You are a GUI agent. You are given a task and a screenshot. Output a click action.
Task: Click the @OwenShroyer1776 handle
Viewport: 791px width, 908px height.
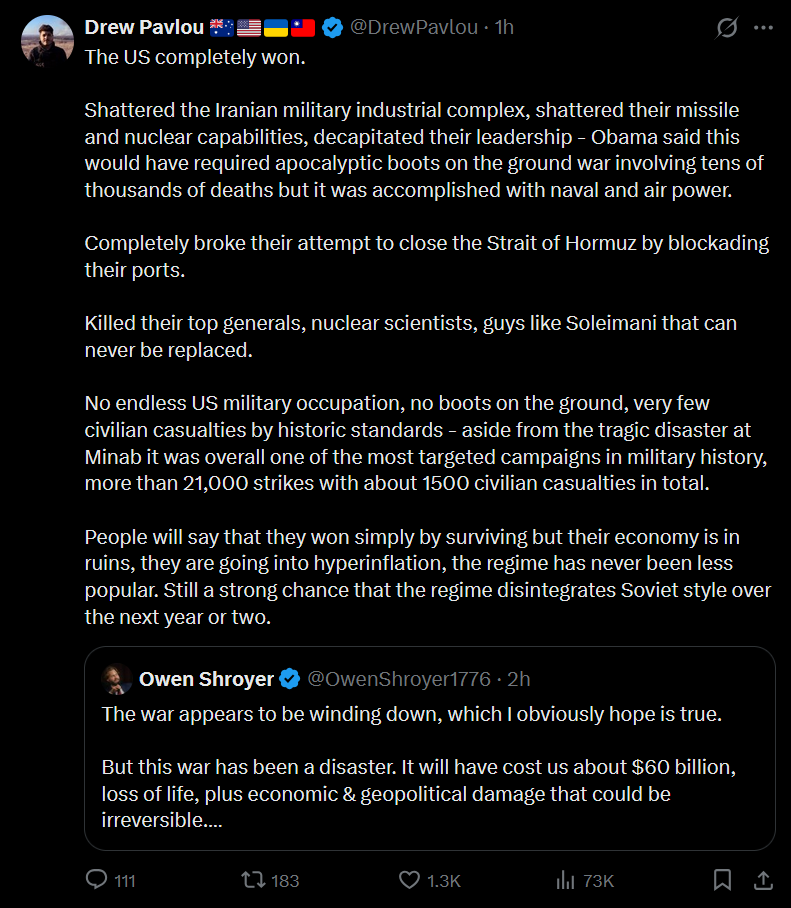click(398, 679)
